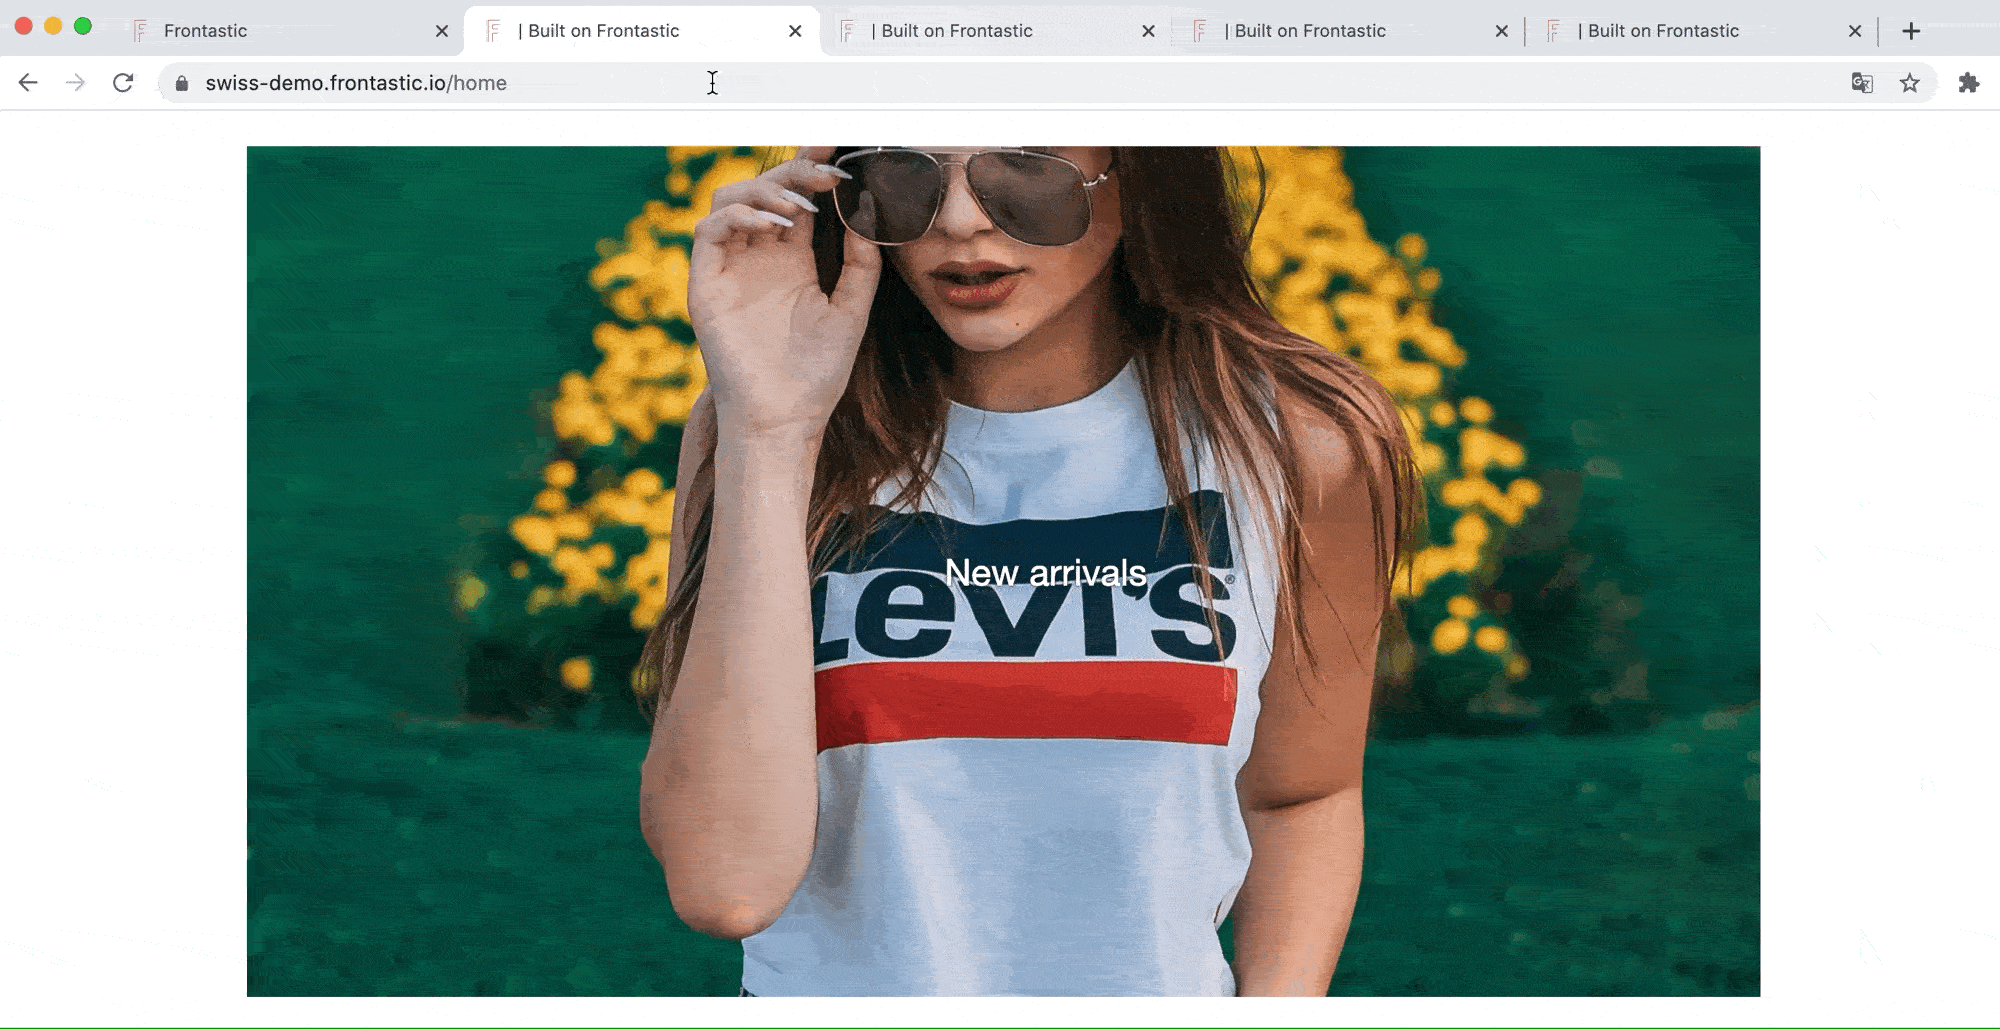2000x1029 pixels.
Task: Close the active Built on Frontastic tab
Action: 795,31
